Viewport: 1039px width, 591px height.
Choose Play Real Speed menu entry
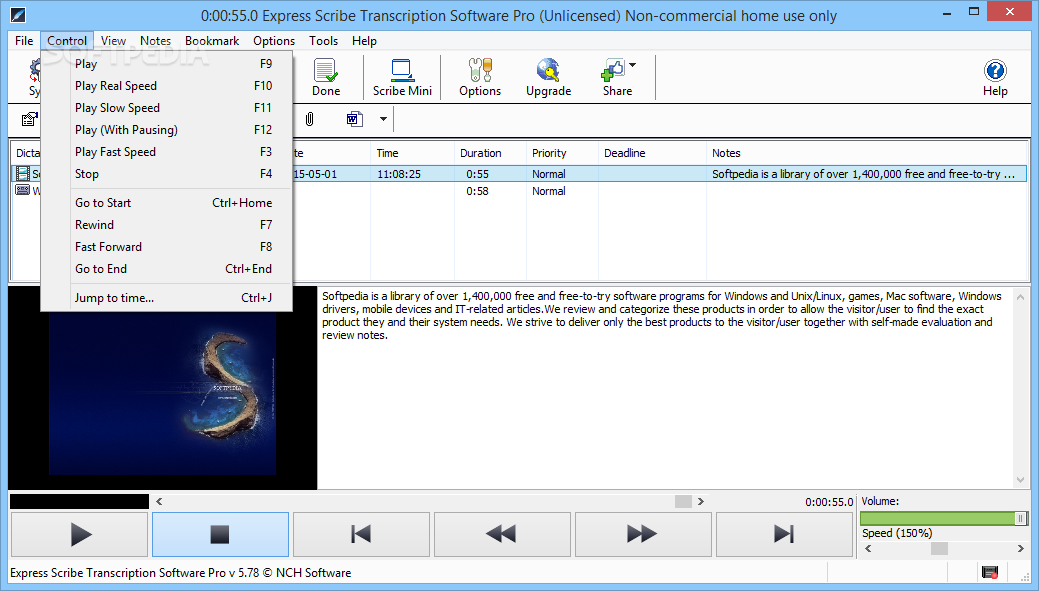coord(166,85)
